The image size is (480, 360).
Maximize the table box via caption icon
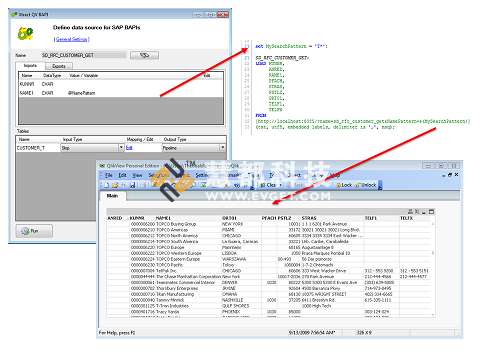[431, 212]
